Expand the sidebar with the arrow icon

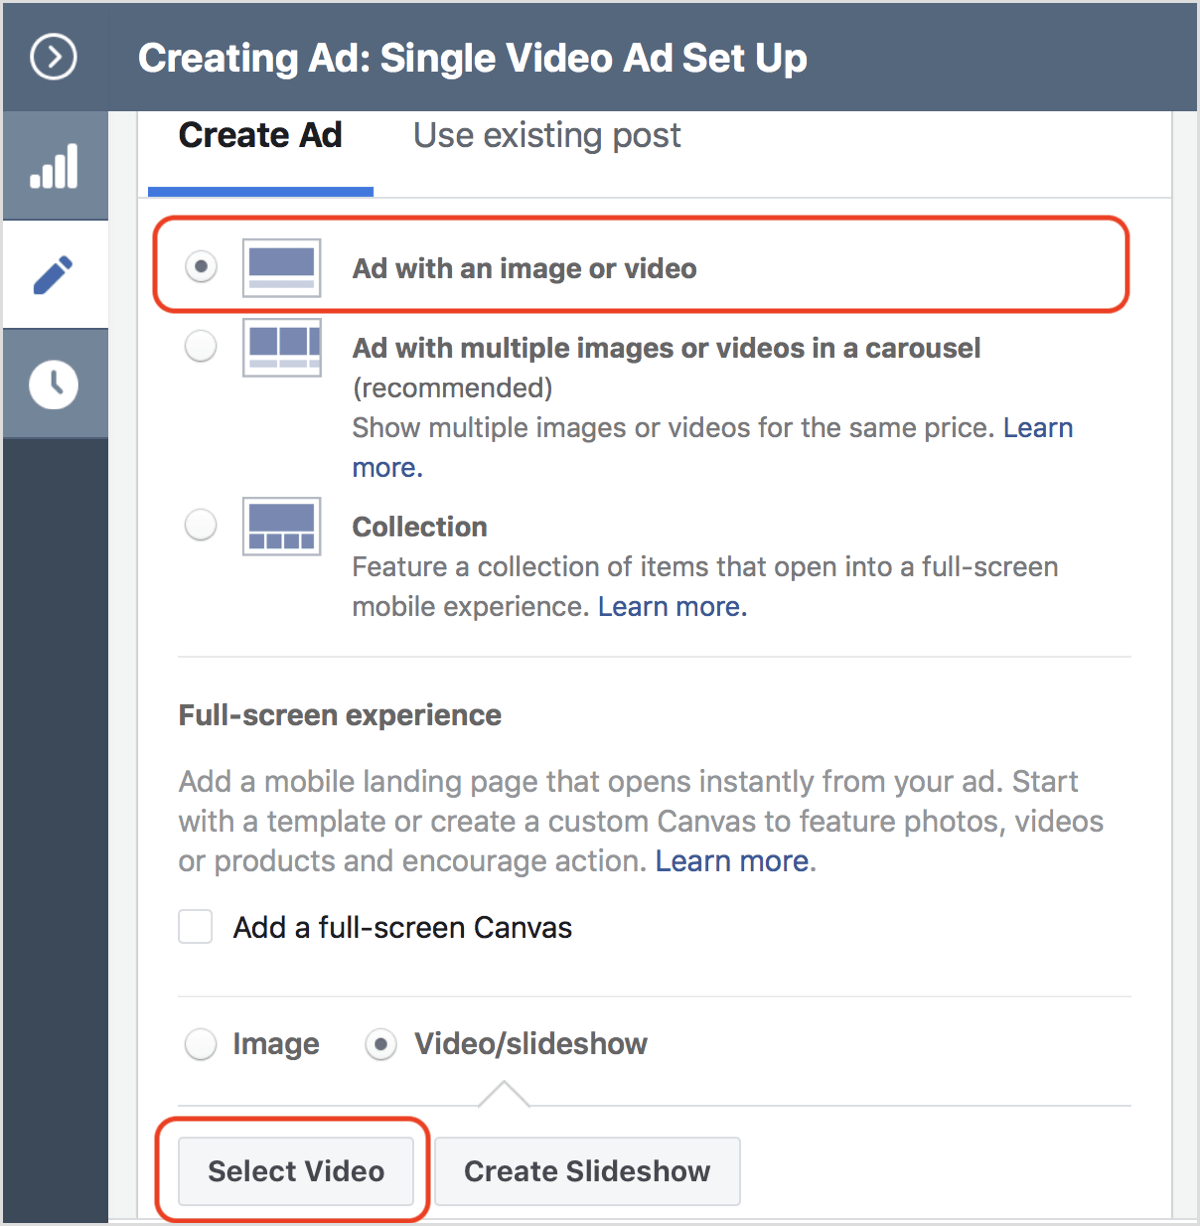[53, 57]
